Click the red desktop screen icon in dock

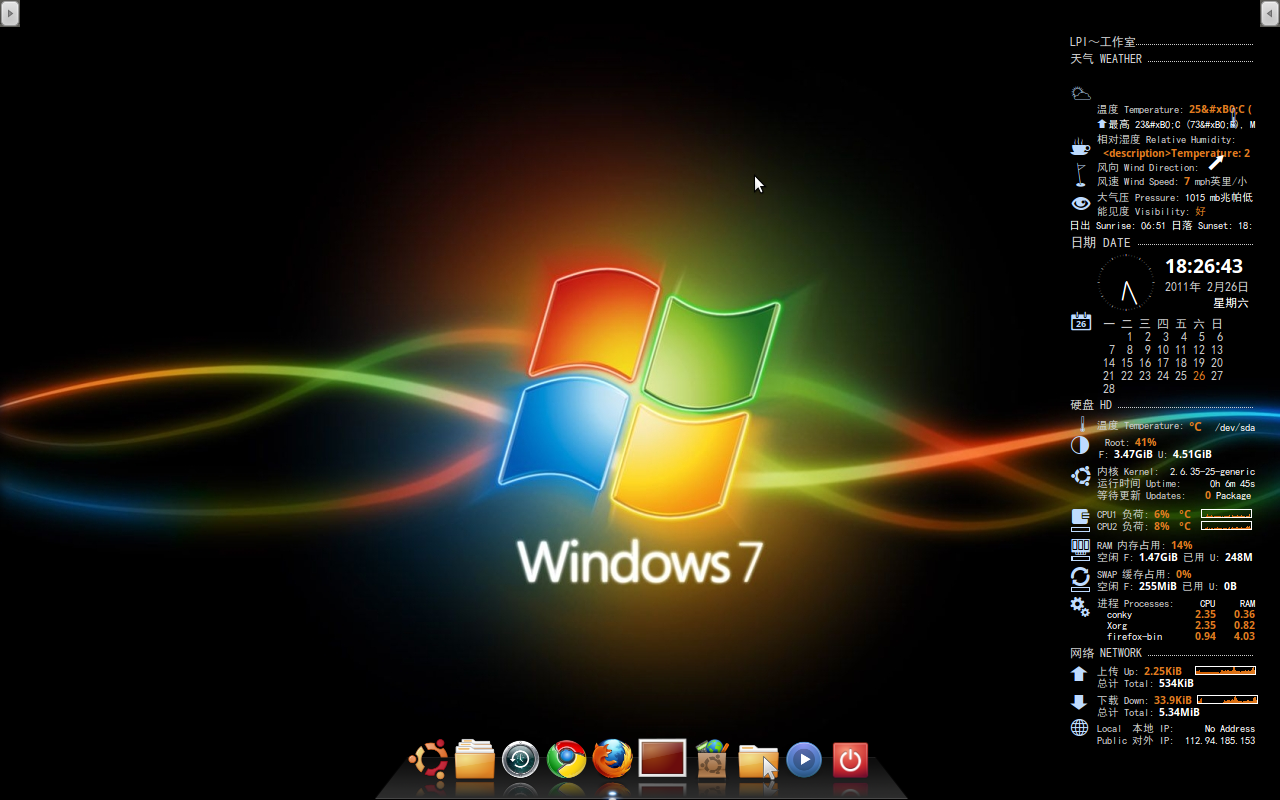pyautogui.click(x=662, y=758)
